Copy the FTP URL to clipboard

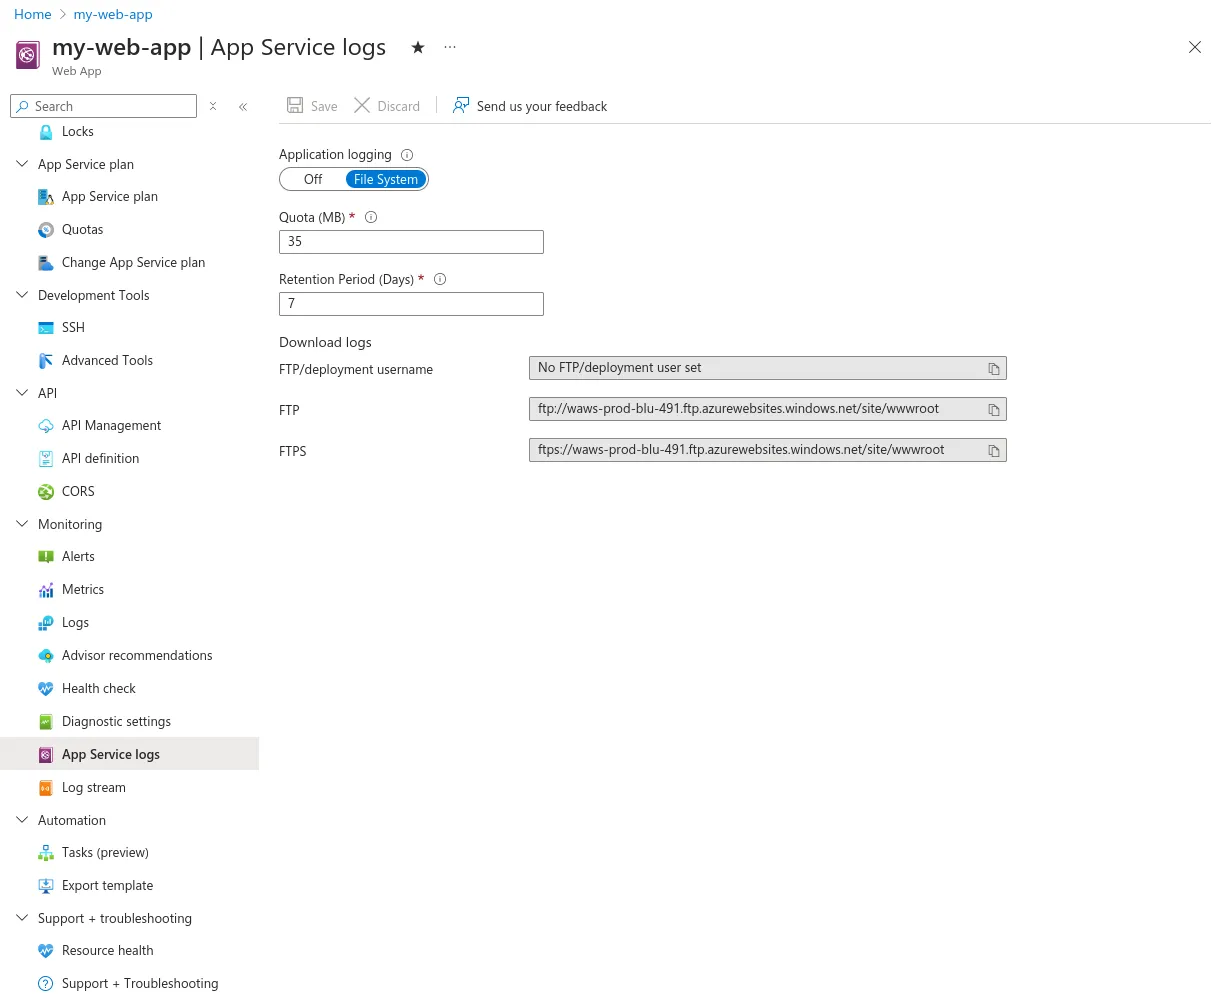(x=994, y=410)
